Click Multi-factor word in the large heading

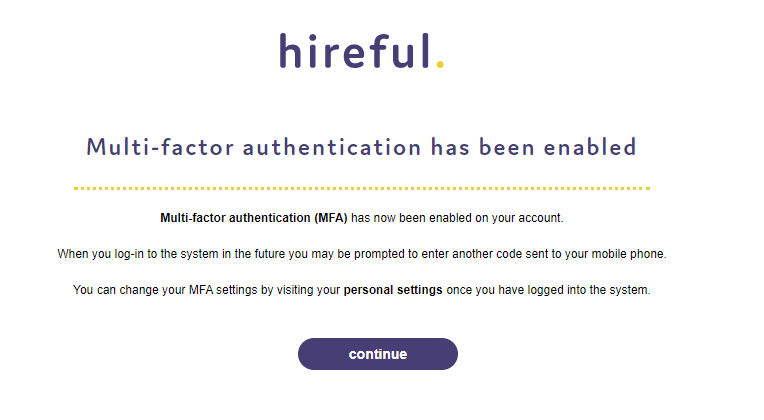[x=160, y=147]
